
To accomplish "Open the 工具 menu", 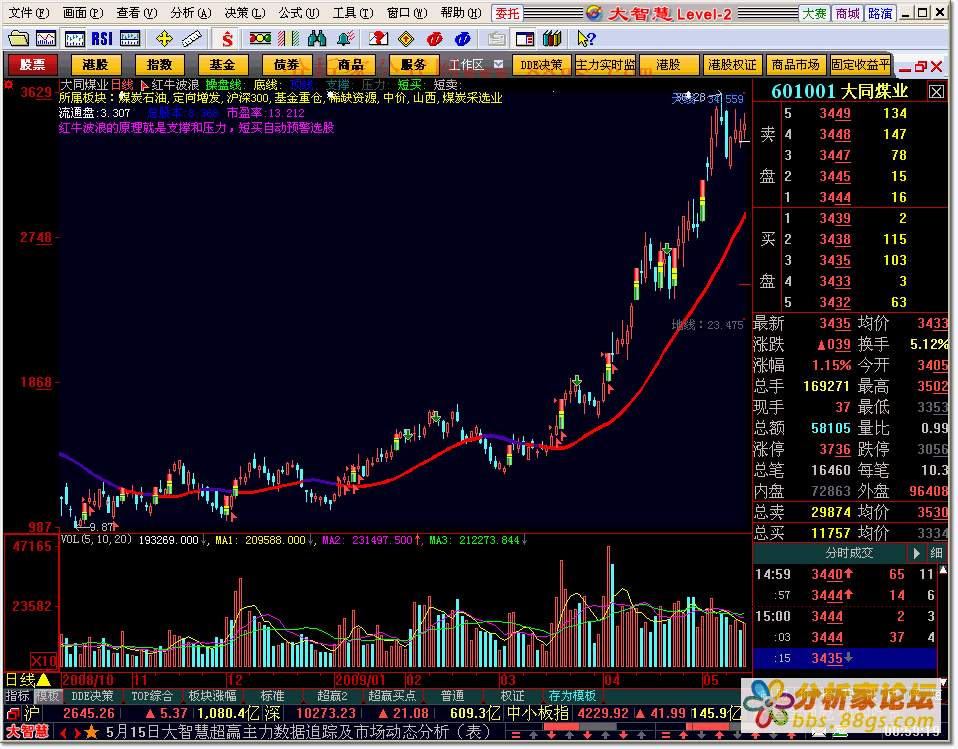I will pos(353,13).
